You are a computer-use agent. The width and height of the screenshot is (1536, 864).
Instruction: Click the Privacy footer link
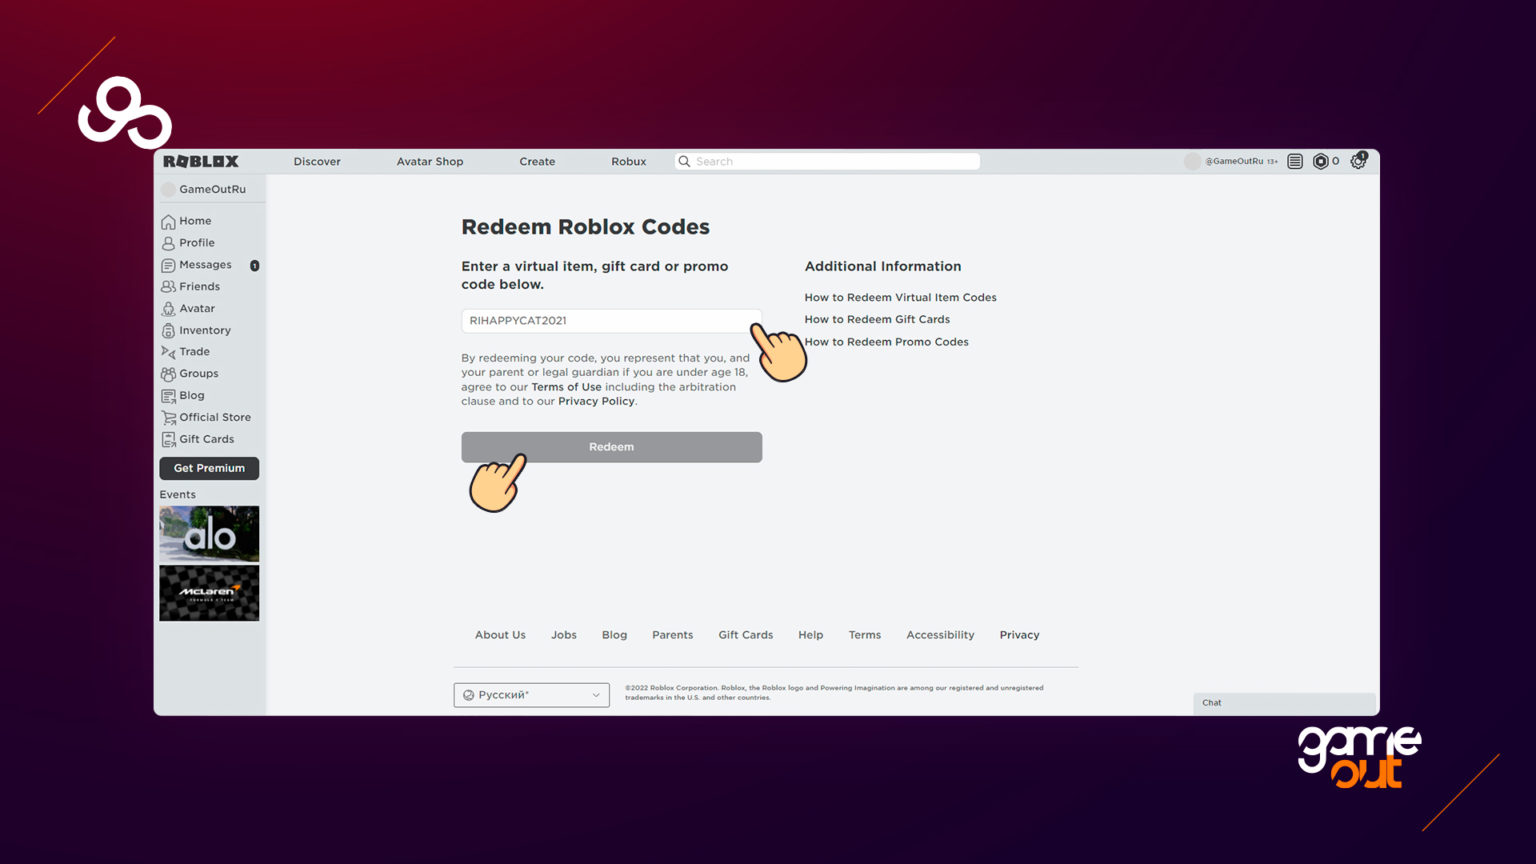[x=1019, y=635]
